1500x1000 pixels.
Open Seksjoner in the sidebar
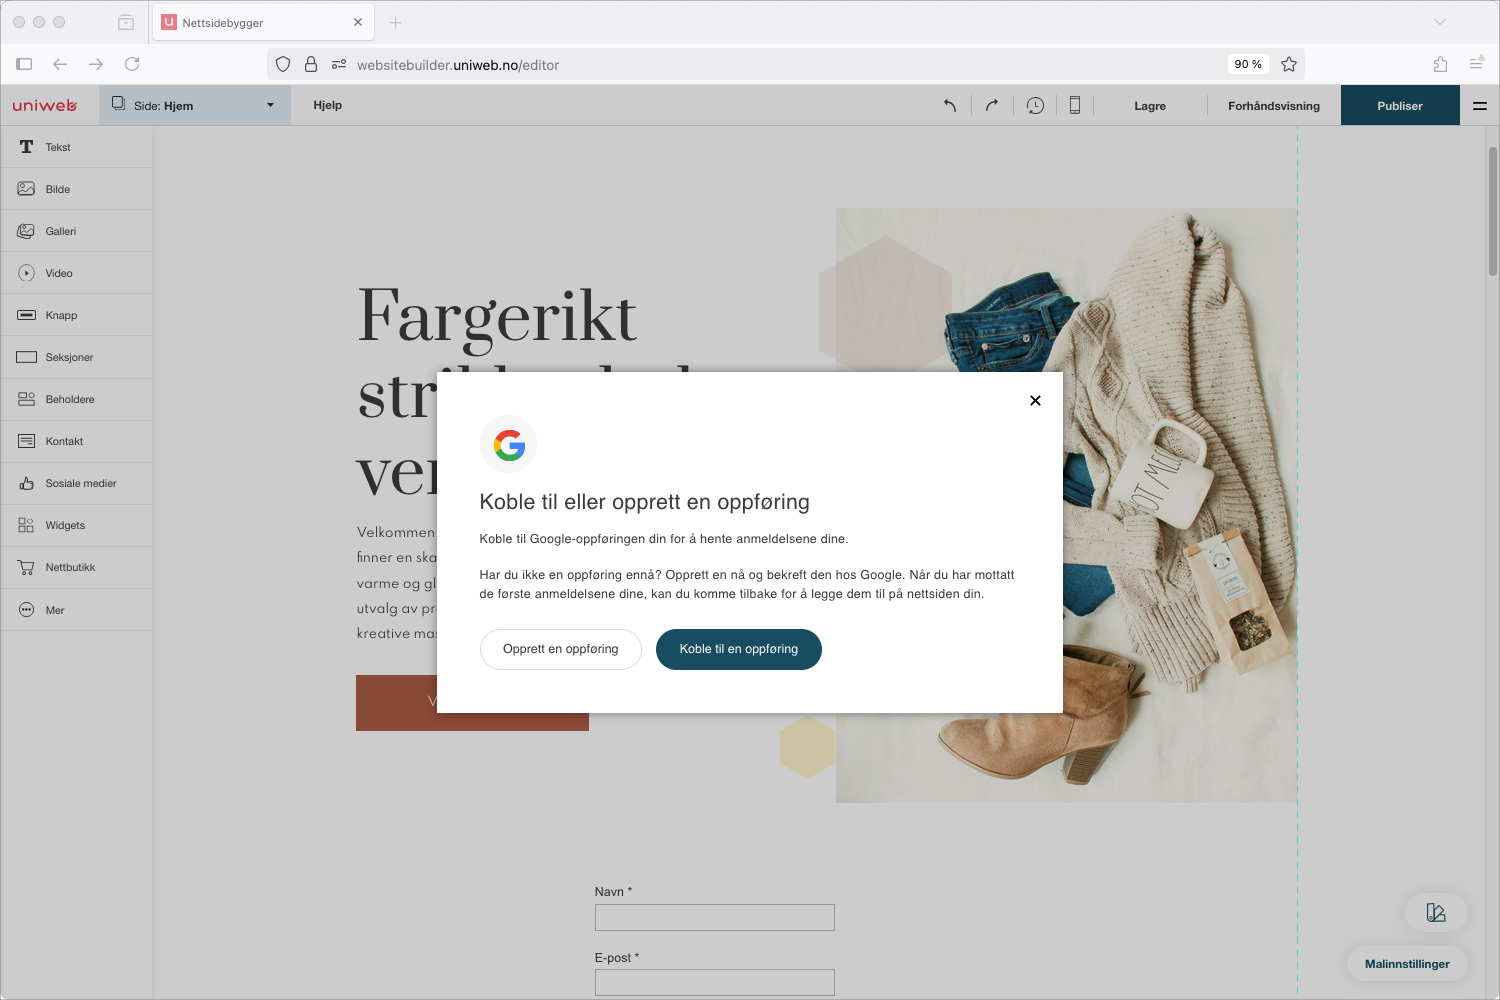point(77,357)
